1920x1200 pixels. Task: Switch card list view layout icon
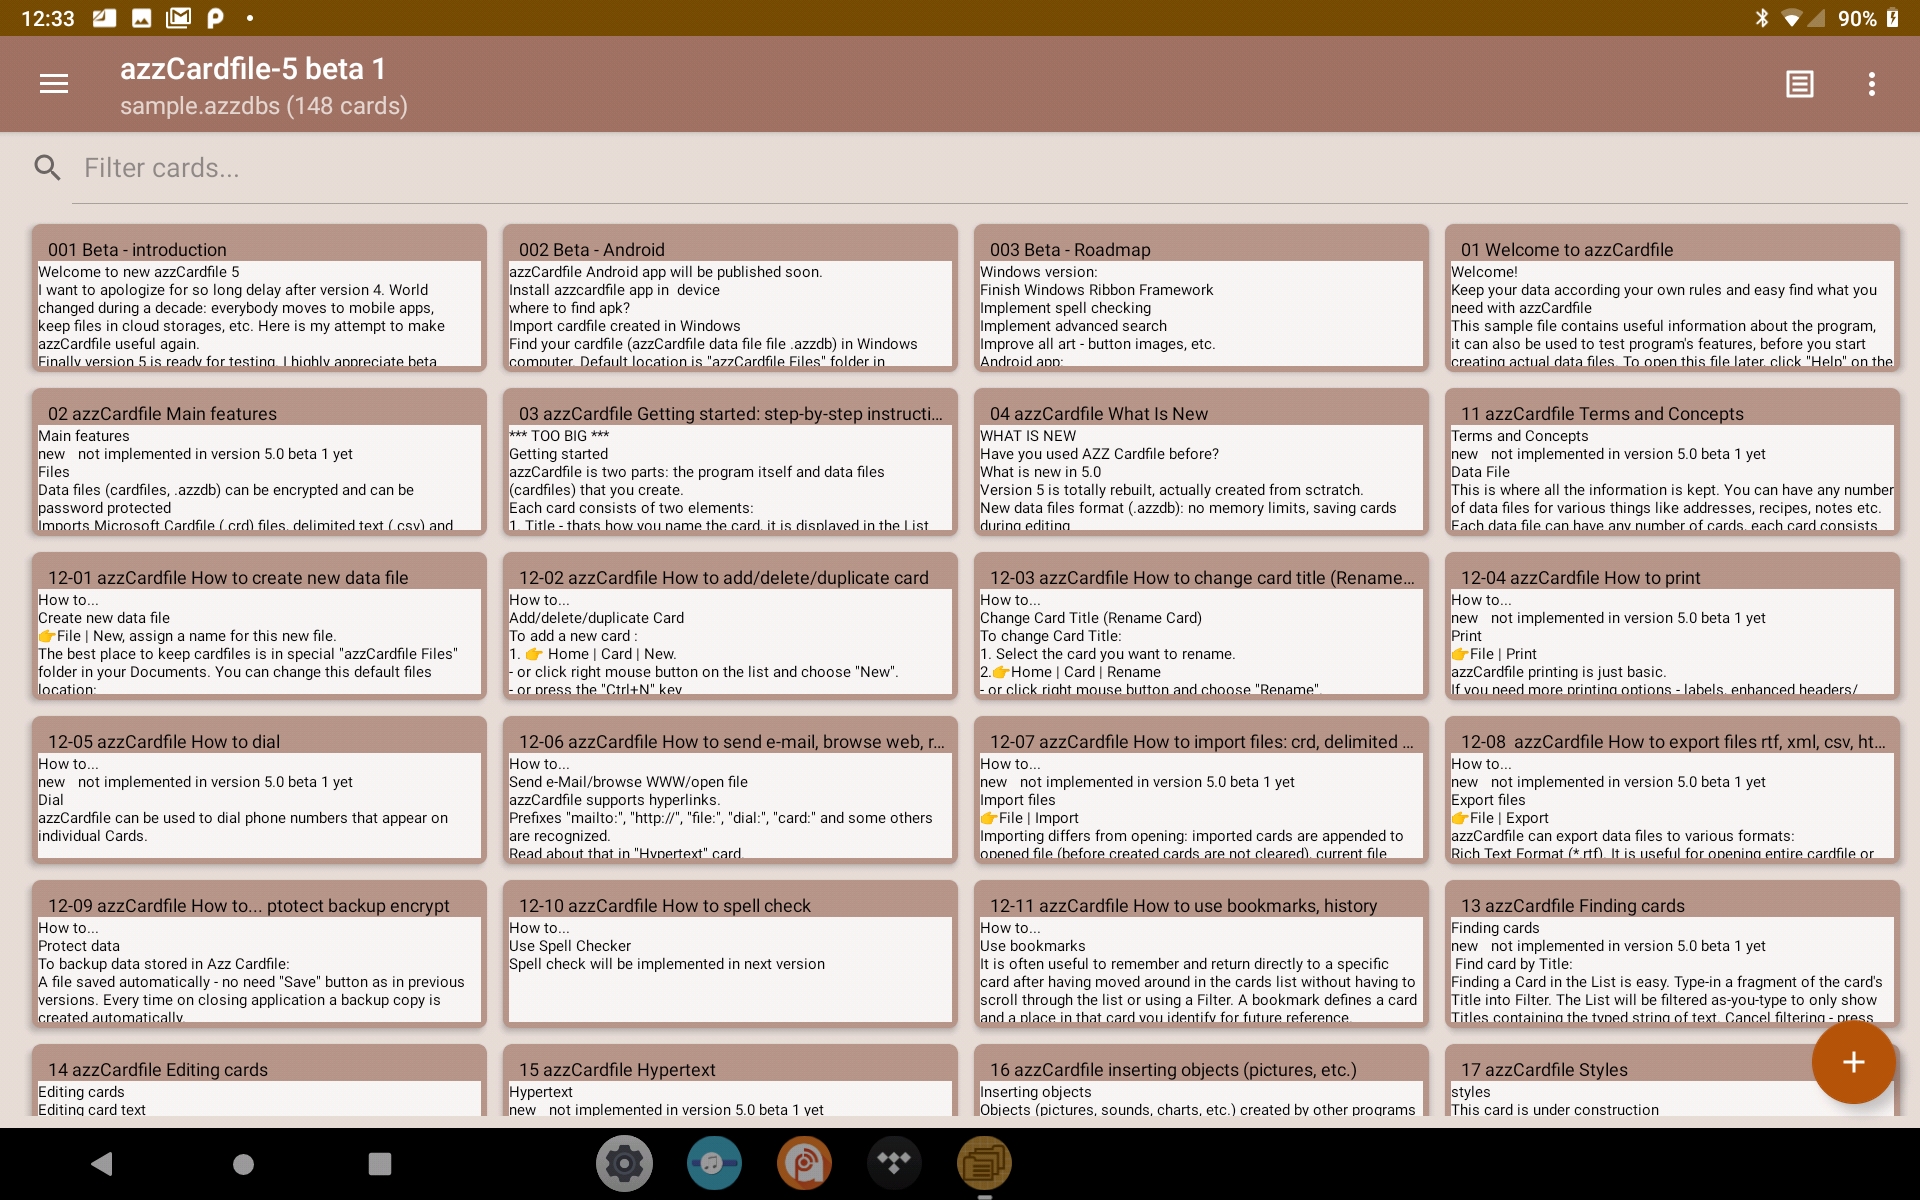[x=1800, y=84]
